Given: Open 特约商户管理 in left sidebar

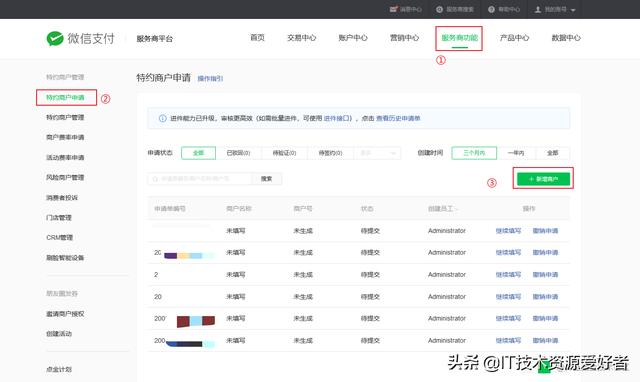Looking at the screenshot, I should [65, 118].
